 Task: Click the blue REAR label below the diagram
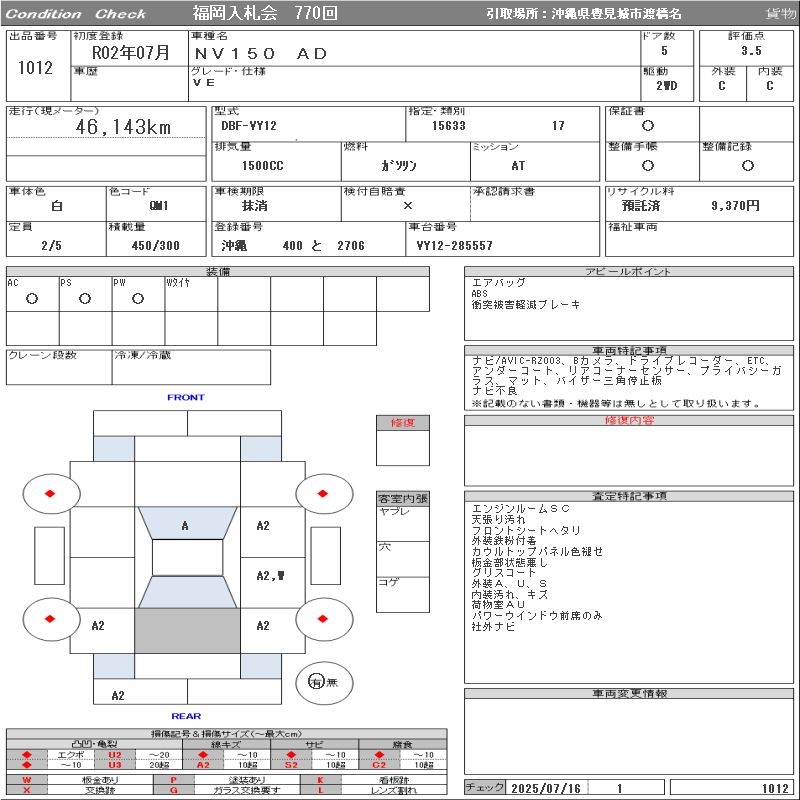tap(186, 716)
